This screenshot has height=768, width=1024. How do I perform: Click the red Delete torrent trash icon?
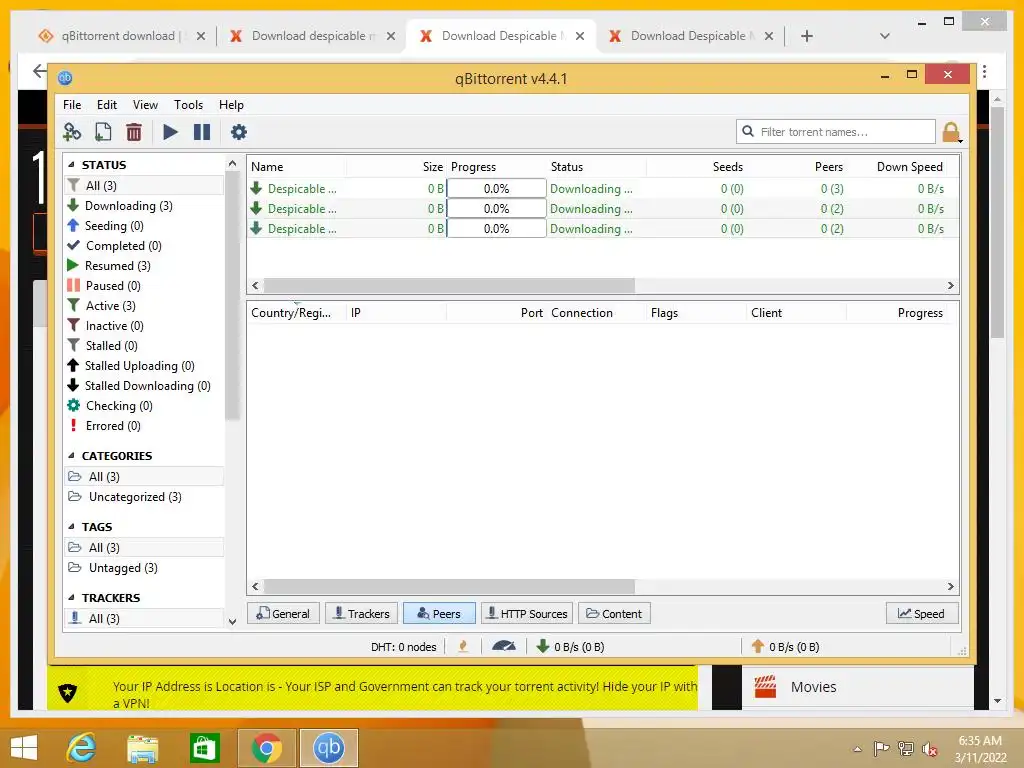coord(134,132)
